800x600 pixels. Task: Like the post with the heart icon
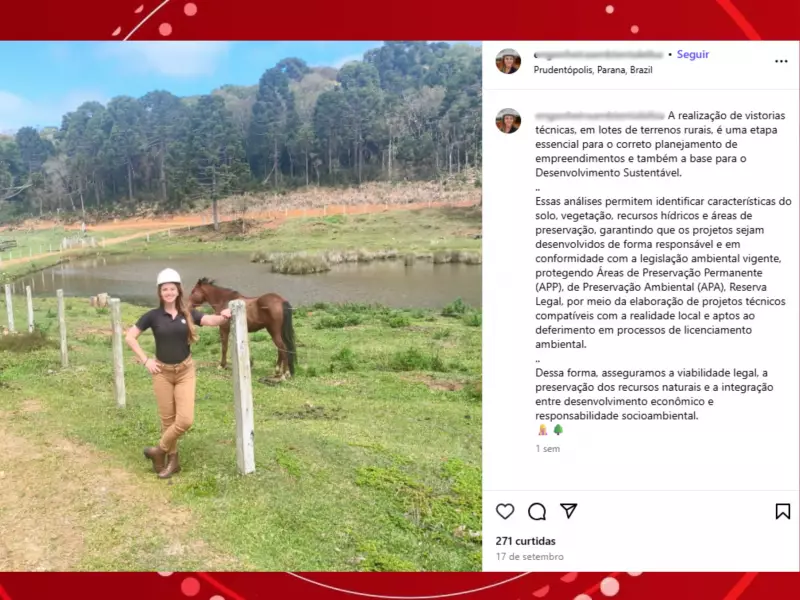click(x=505, y=511)
